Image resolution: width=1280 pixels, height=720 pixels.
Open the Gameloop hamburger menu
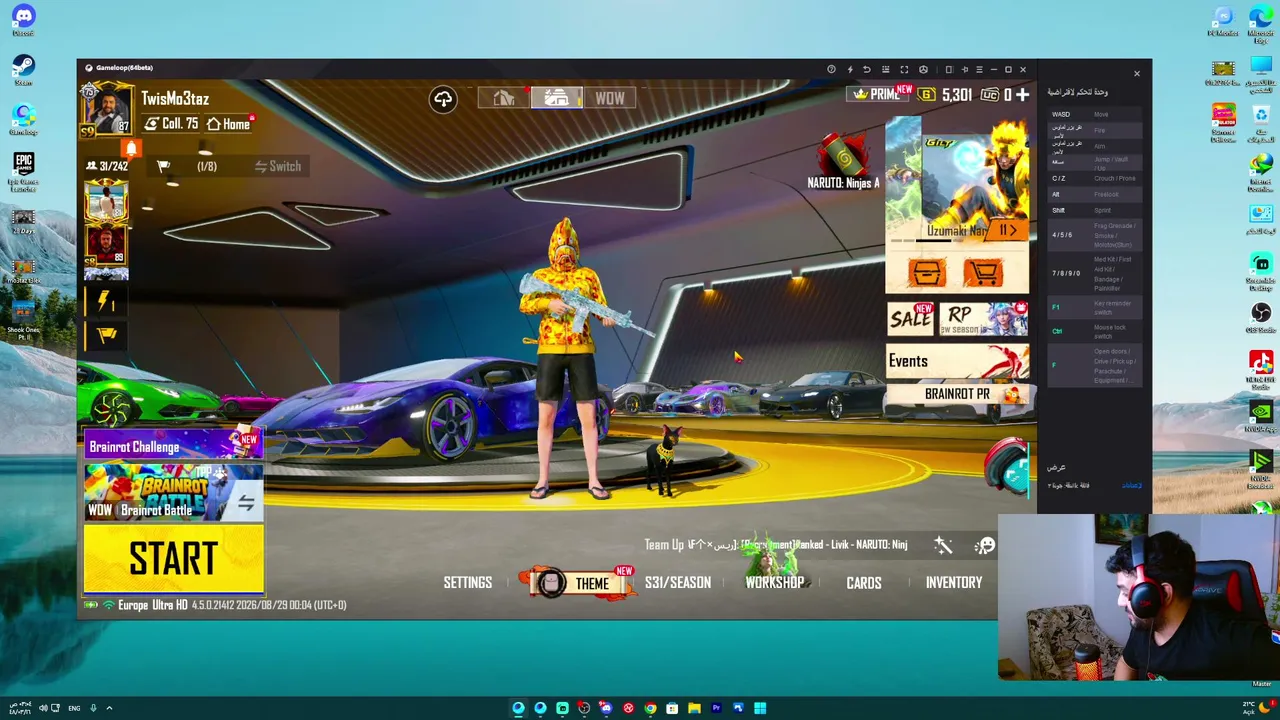[979, 69]
